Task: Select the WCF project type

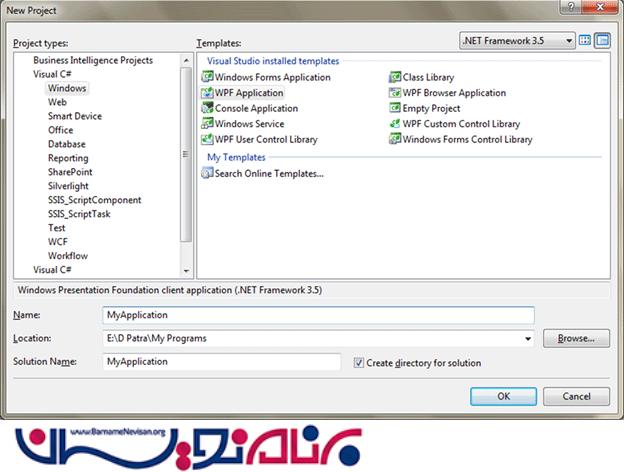Action: point(58,242)
